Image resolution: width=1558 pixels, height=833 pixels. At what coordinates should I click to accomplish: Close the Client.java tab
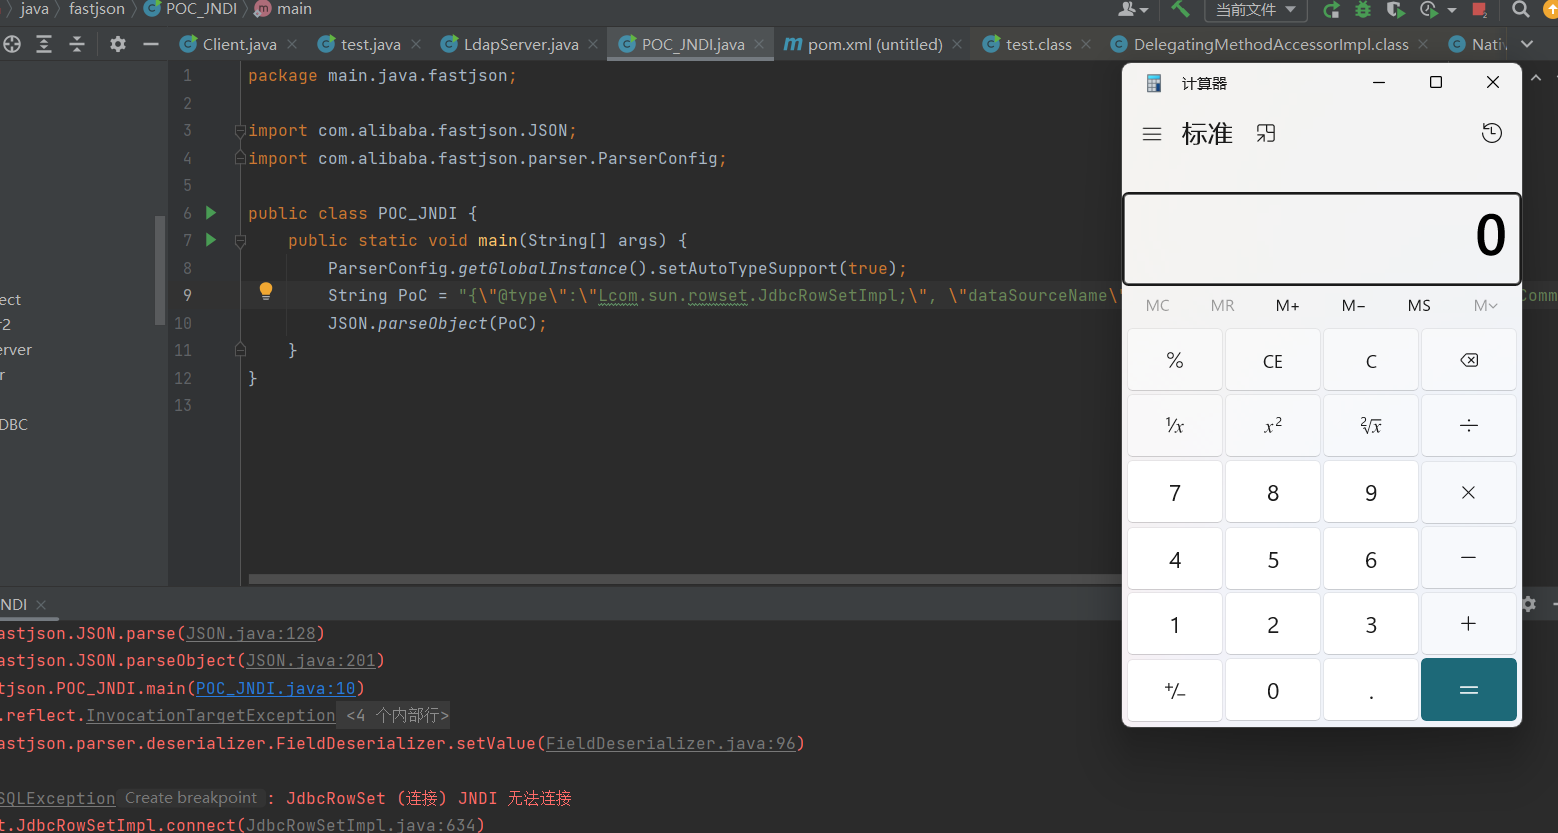tap(292, 44)
